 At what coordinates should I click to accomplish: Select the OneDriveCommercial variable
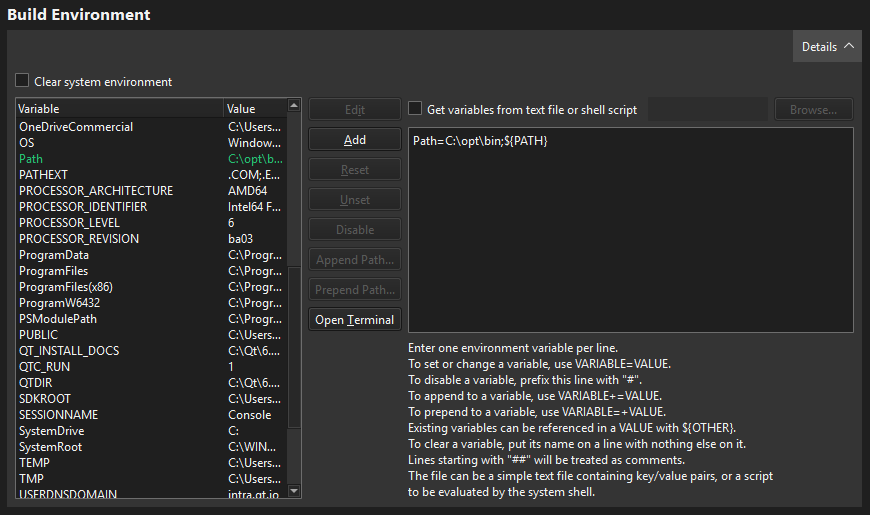coord(151,127)
